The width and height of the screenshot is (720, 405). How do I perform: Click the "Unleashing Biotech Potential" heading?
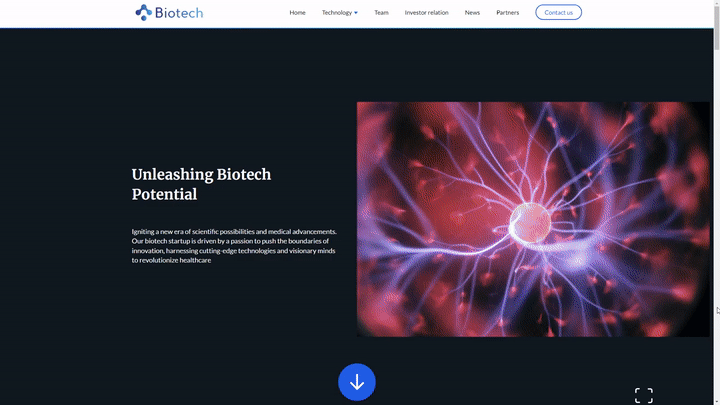point(201,184)
